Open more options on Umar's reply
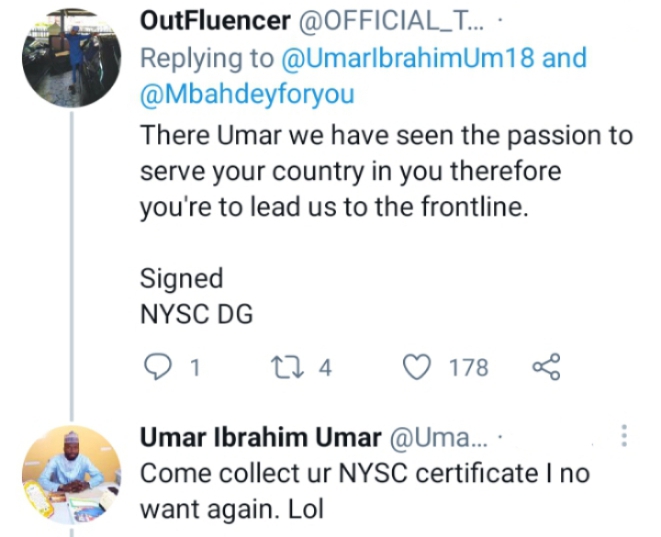The image size is (661, 537). [625, 437]
